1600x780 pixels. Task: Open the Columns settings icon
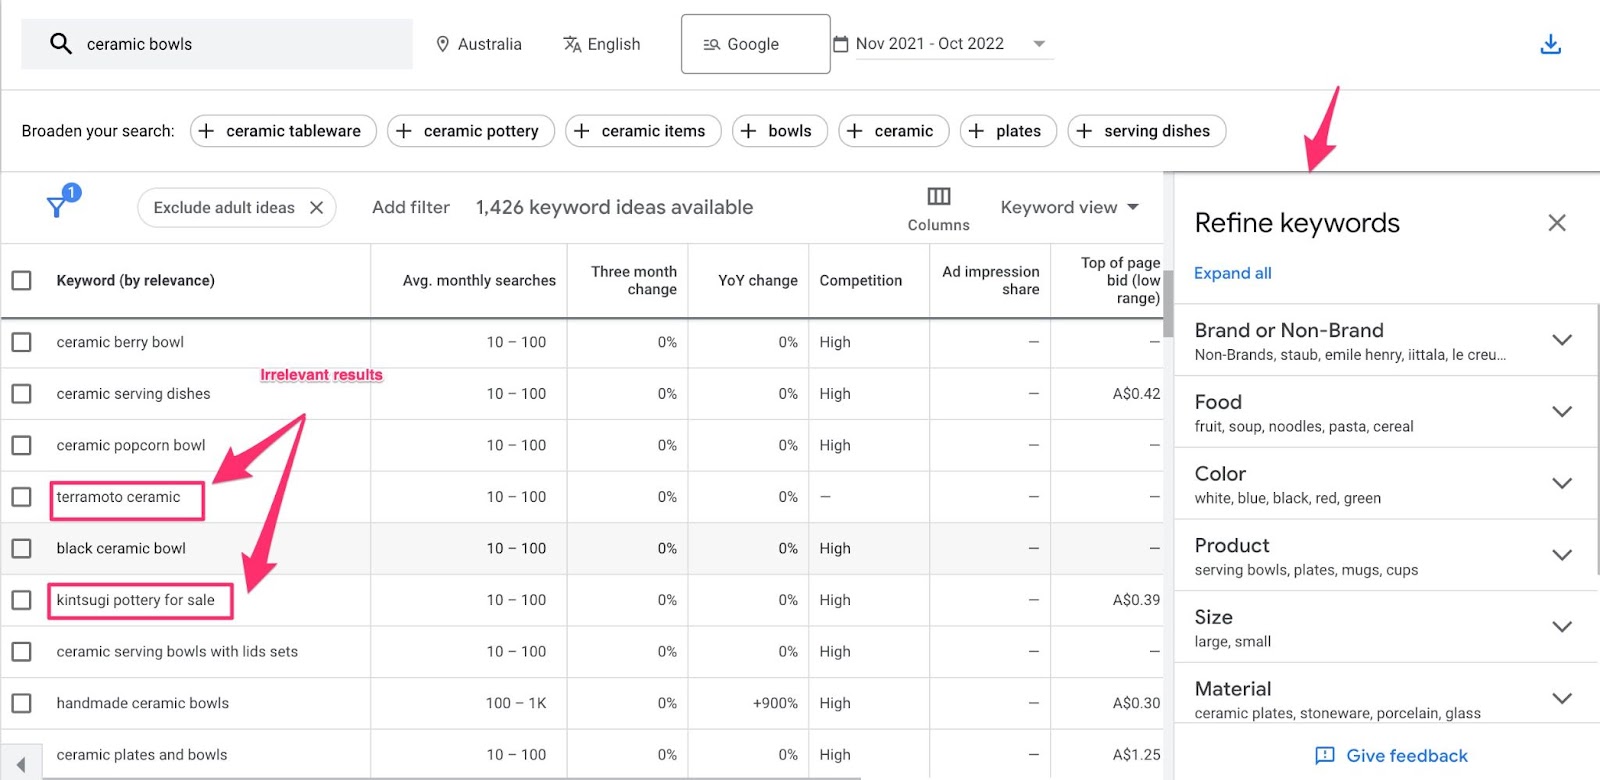[938, 196]
